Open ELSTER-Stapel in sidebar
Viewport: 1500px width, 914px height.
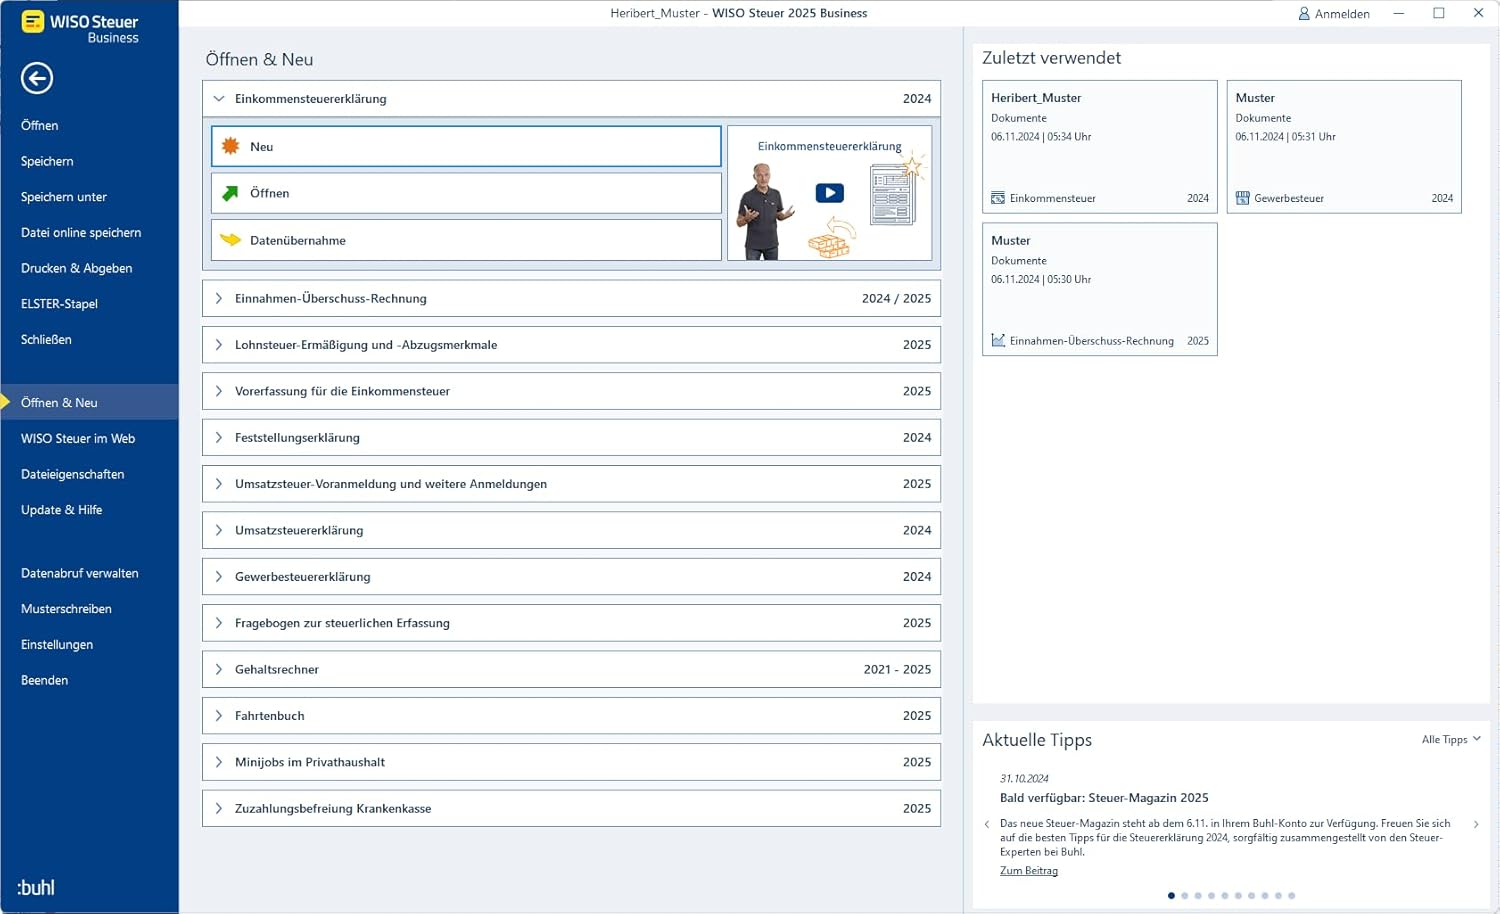tap(59, 304)
